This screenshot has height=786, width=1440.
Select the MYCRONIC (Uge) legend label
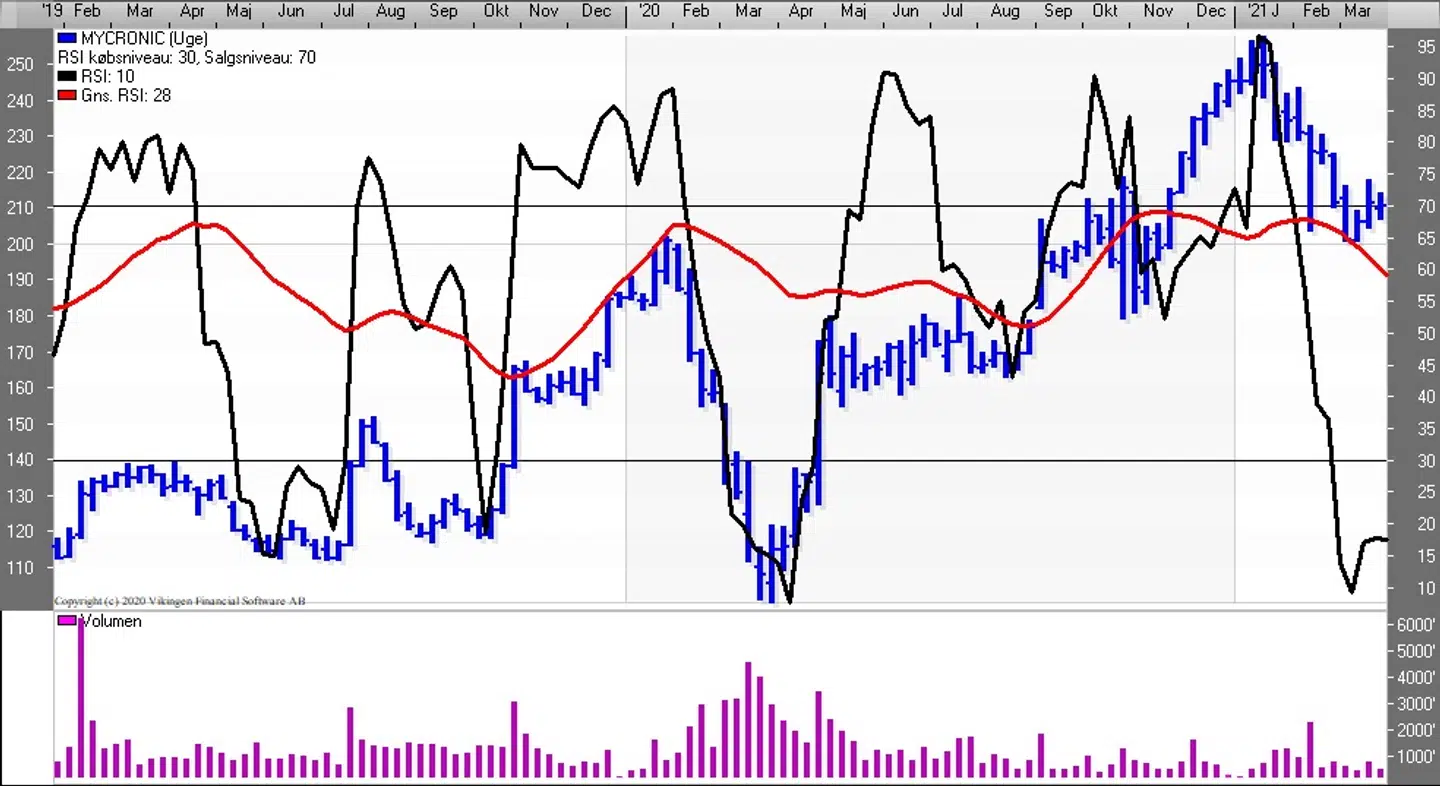[144, 39]
